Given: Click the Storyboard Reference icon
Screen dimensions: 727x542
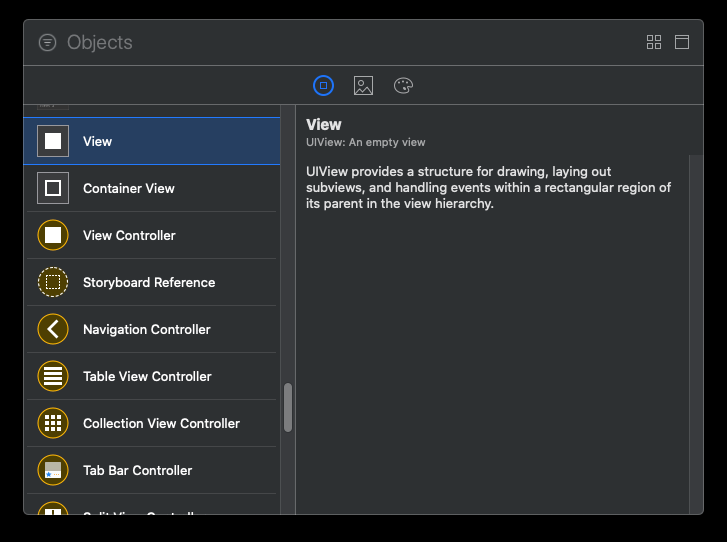Looking at the screenshot, I should coord(53,282).
